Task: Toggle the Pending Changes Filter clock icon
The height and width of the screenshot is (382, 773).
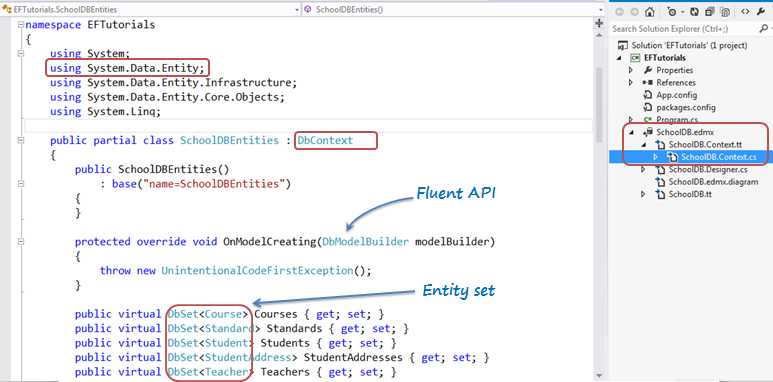Action: (672, 12)
